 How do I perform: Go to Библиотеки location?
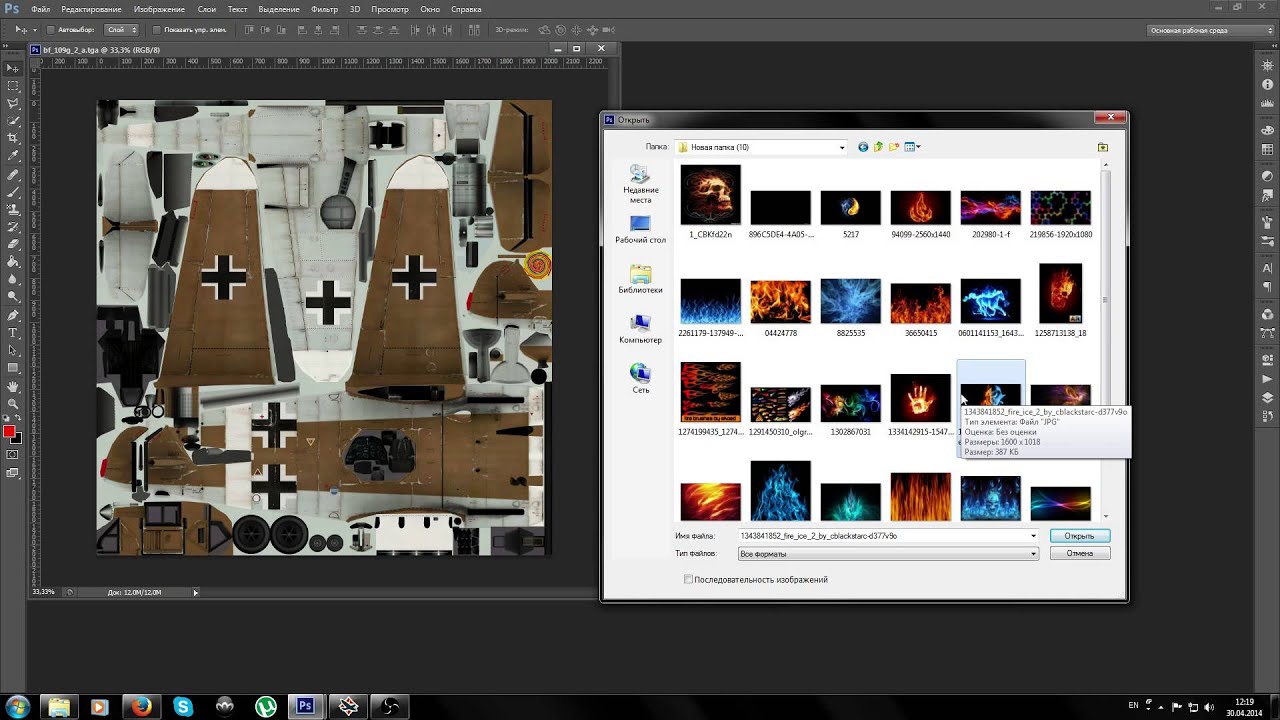coord(640,279)
